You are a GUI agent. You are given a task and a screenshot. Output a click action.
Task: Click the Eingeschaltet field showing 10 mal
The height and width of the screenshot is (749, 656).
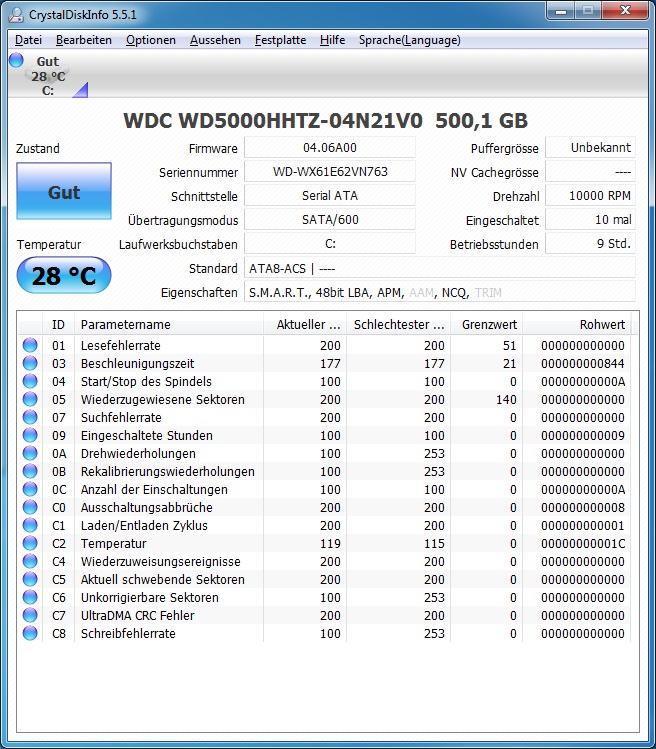coord(591,220)
